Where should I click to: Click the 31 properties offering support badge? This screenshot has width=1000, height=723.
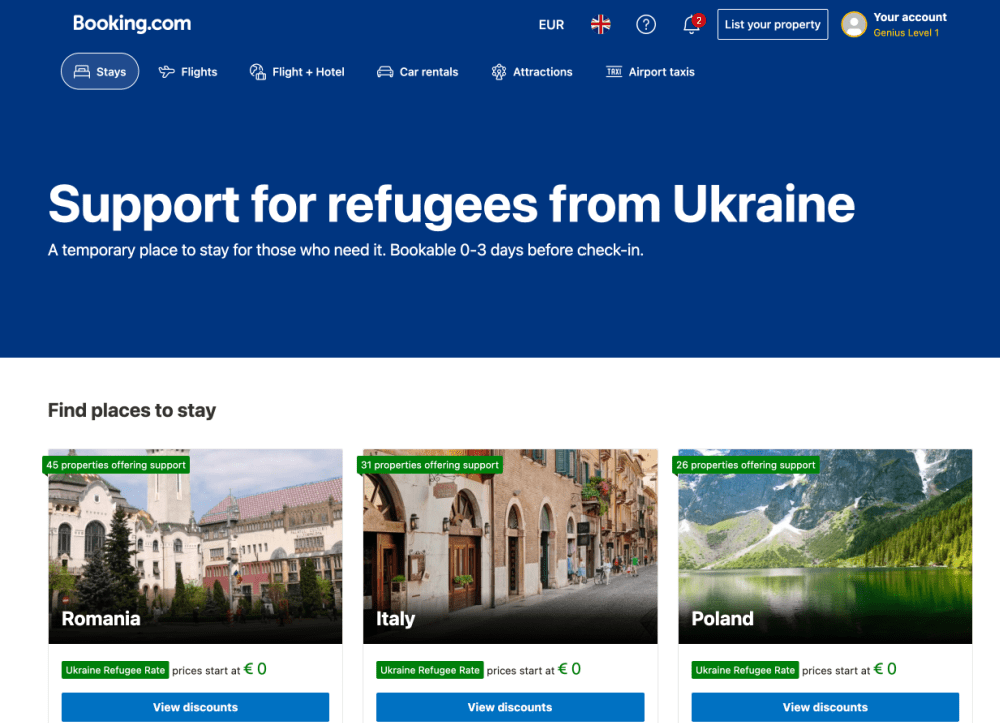pos(430,465)
